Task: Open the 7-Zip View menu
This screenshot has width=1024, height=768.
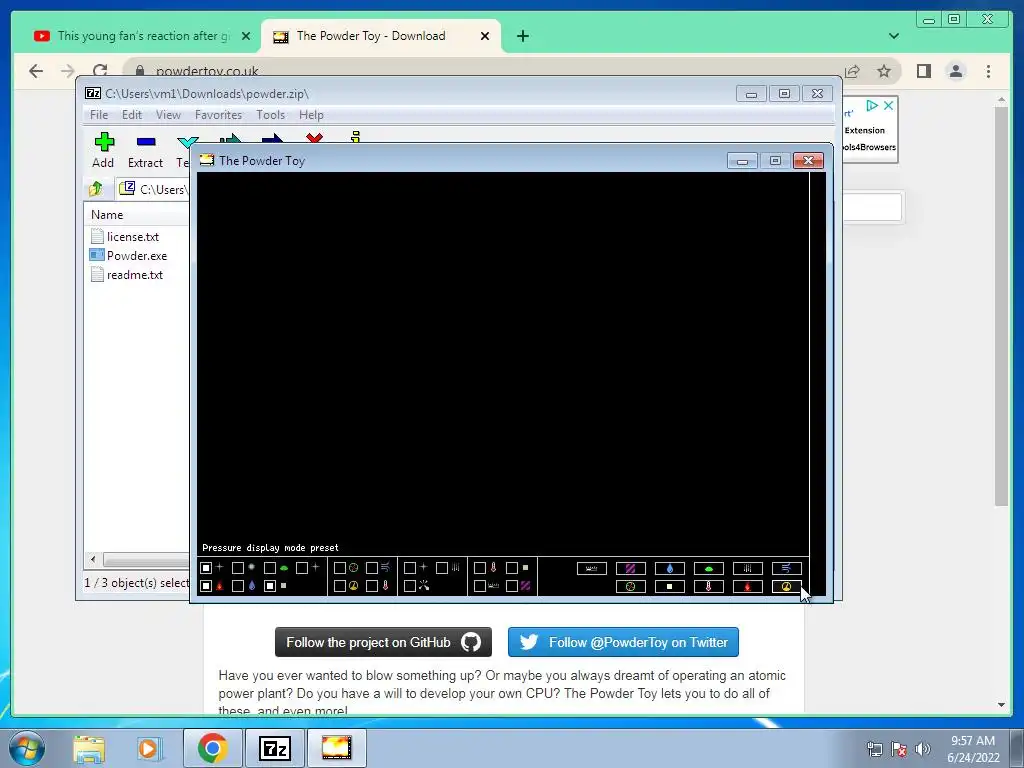Action: click(x=168, y=115)
